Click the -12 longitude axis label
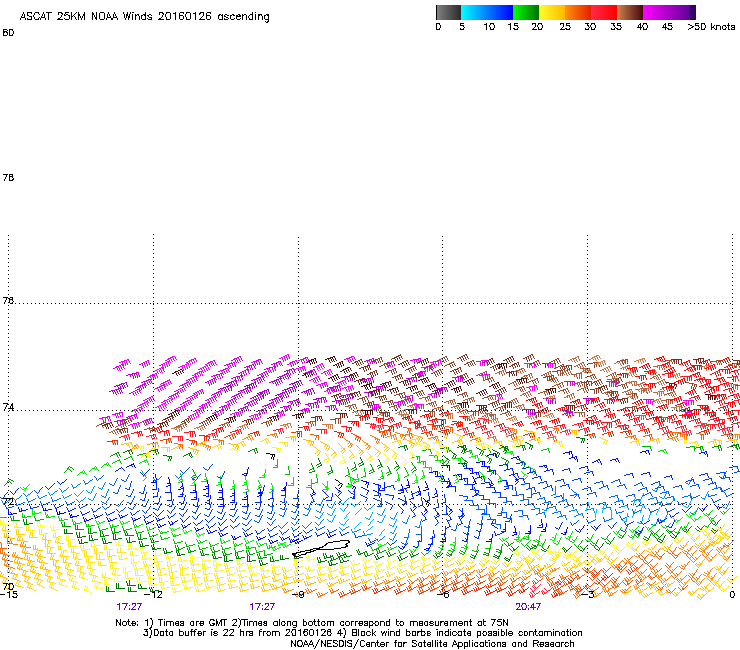The height and width of the screenshot is (650, 740). tap(154, 594)
